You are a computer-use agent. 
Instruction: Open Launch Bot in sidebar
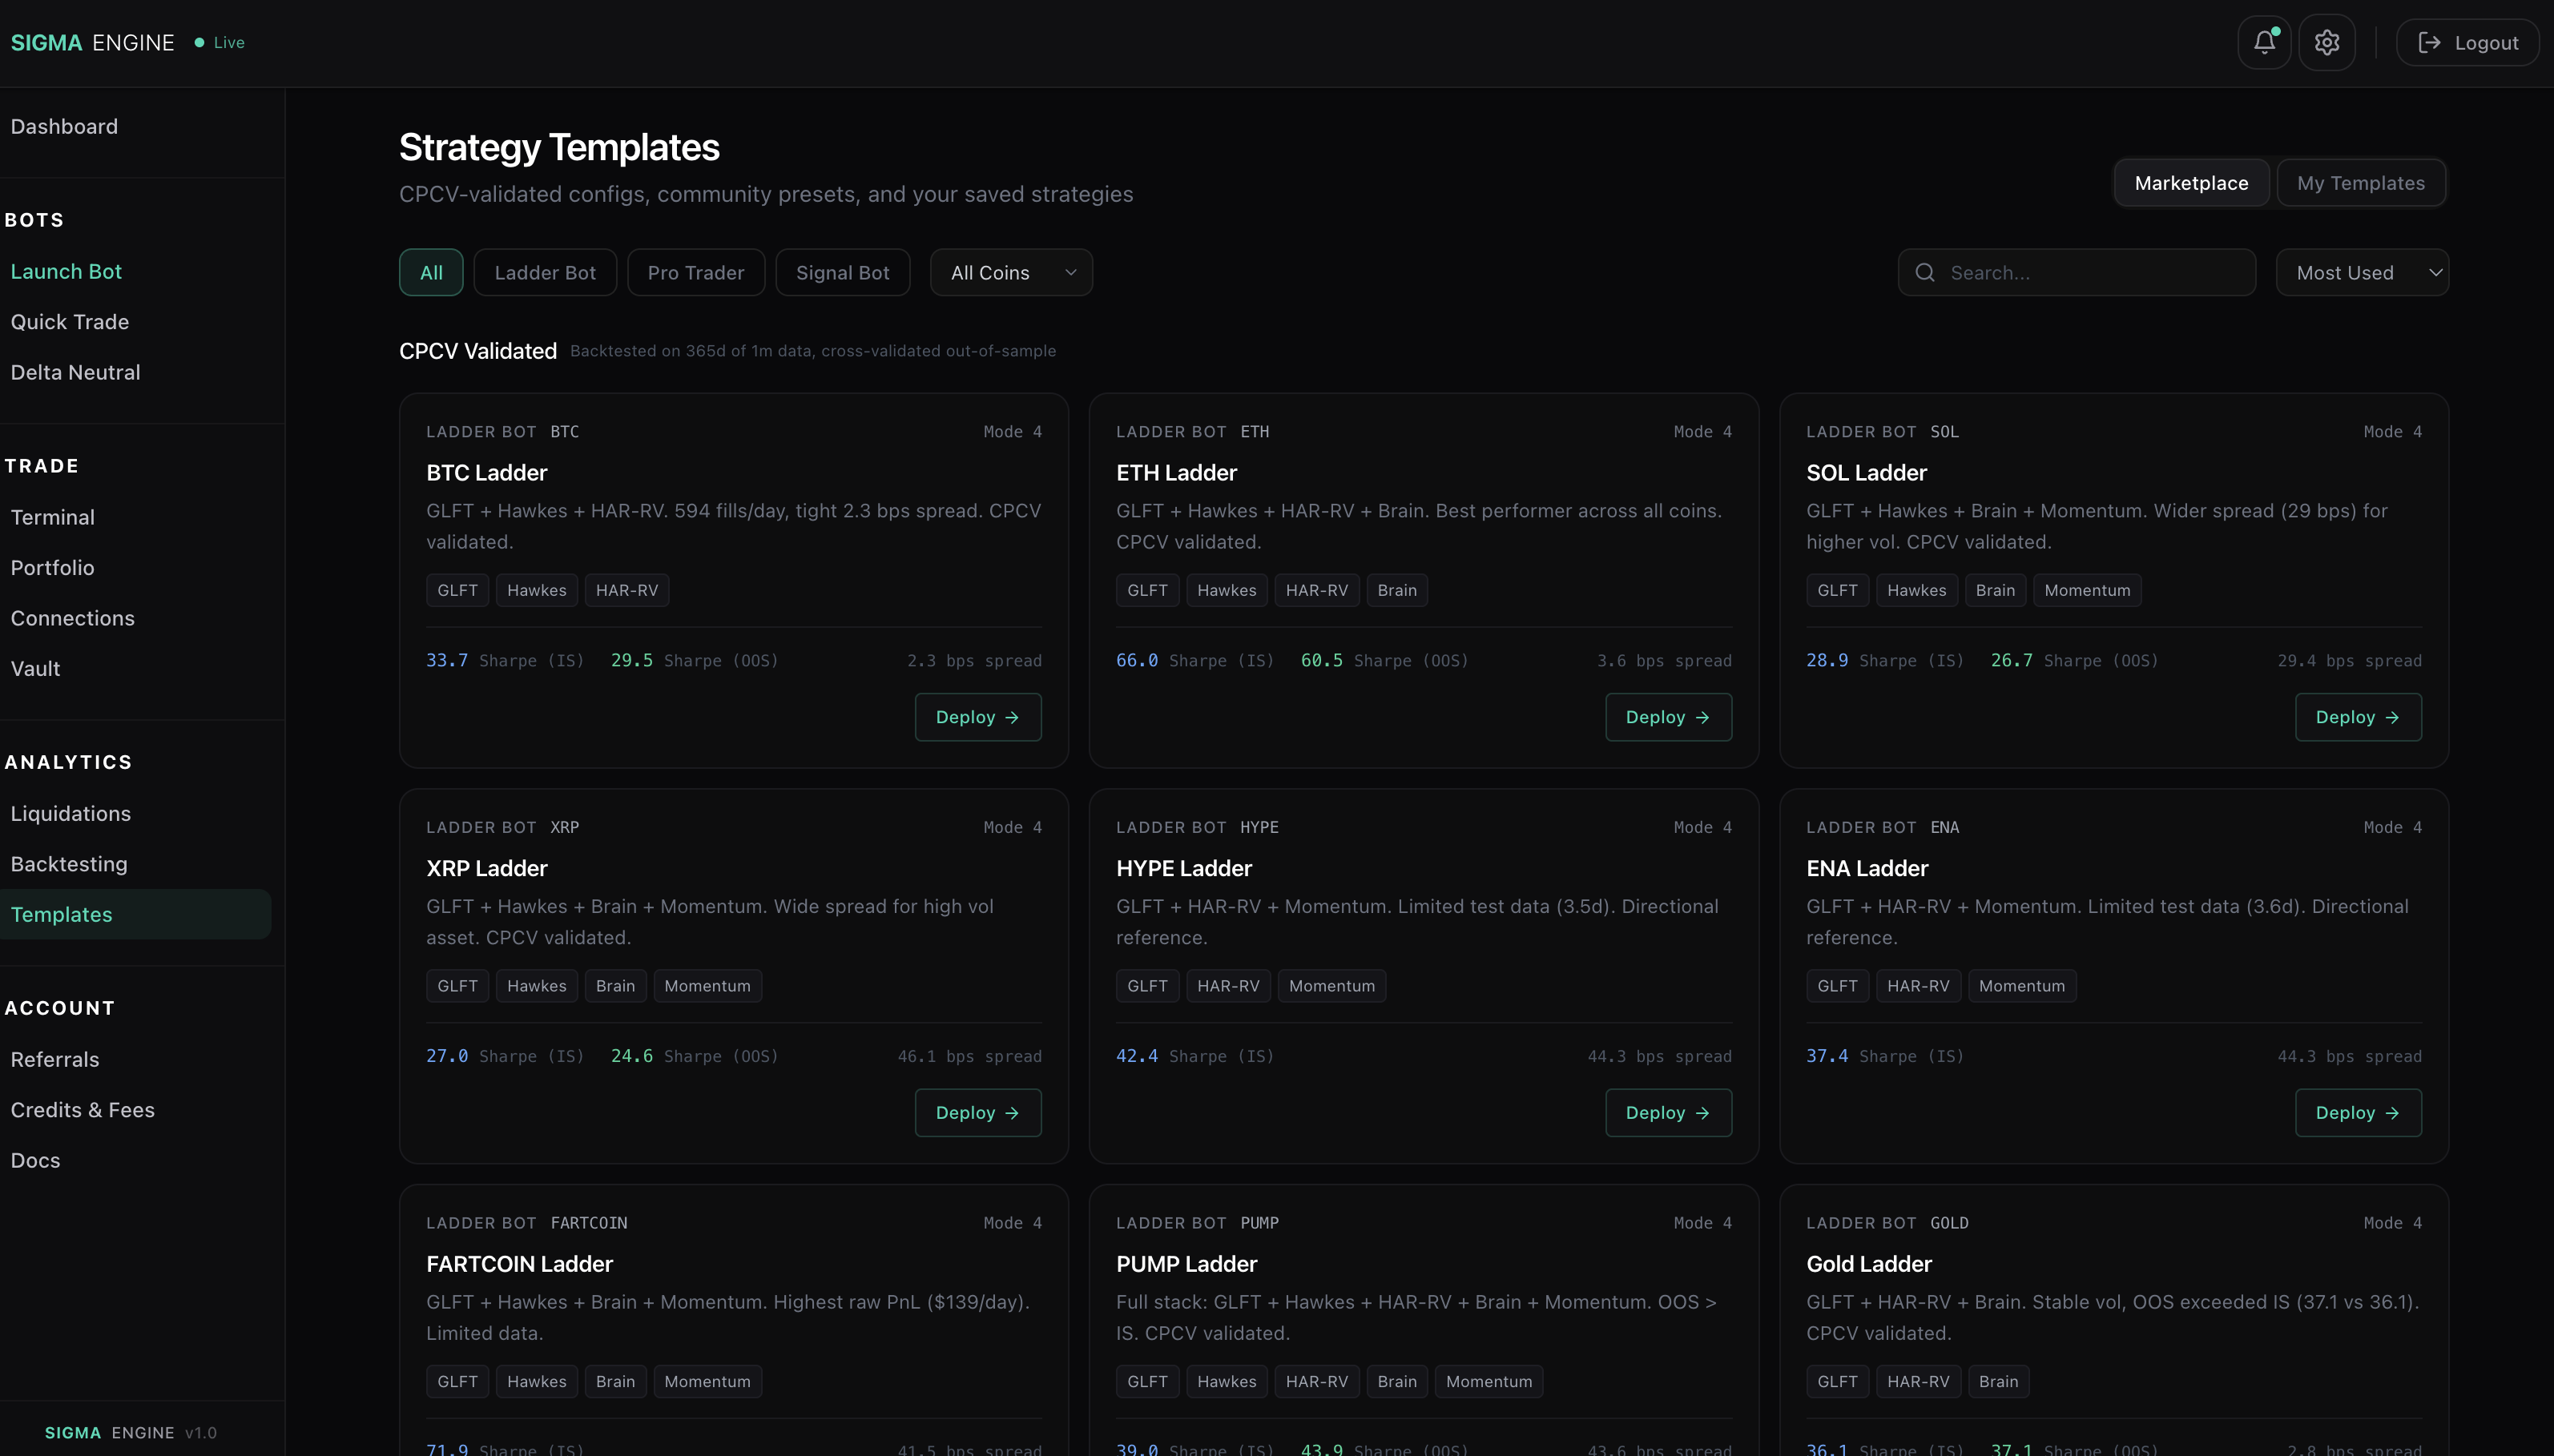(66, 271)
